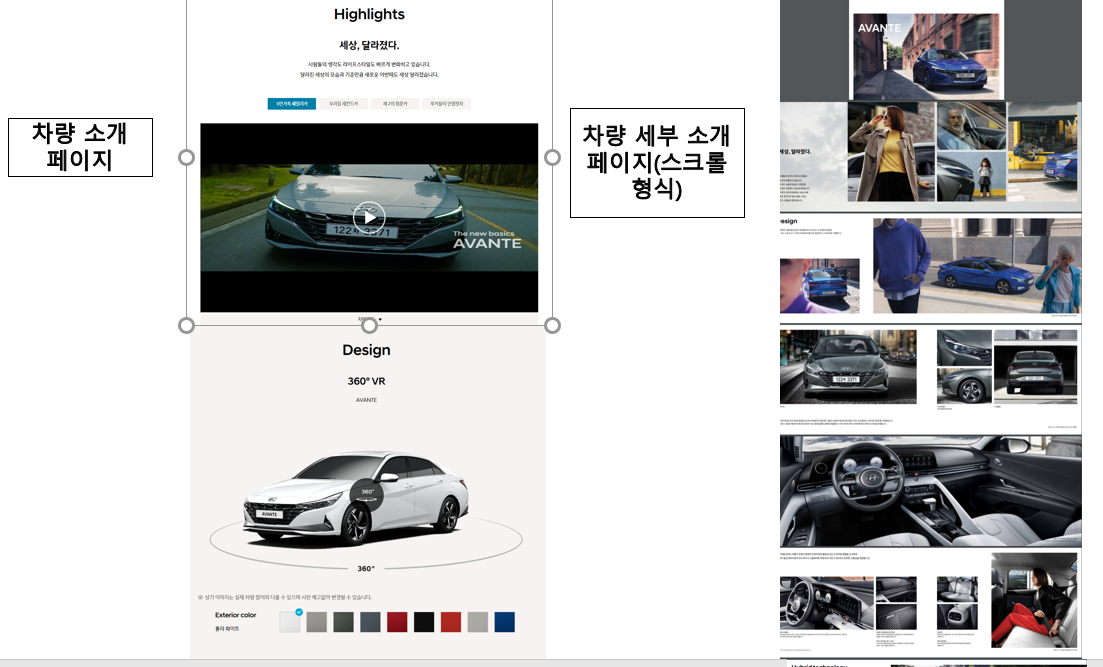Click the 360° badge on the white car

pos(367,493)
